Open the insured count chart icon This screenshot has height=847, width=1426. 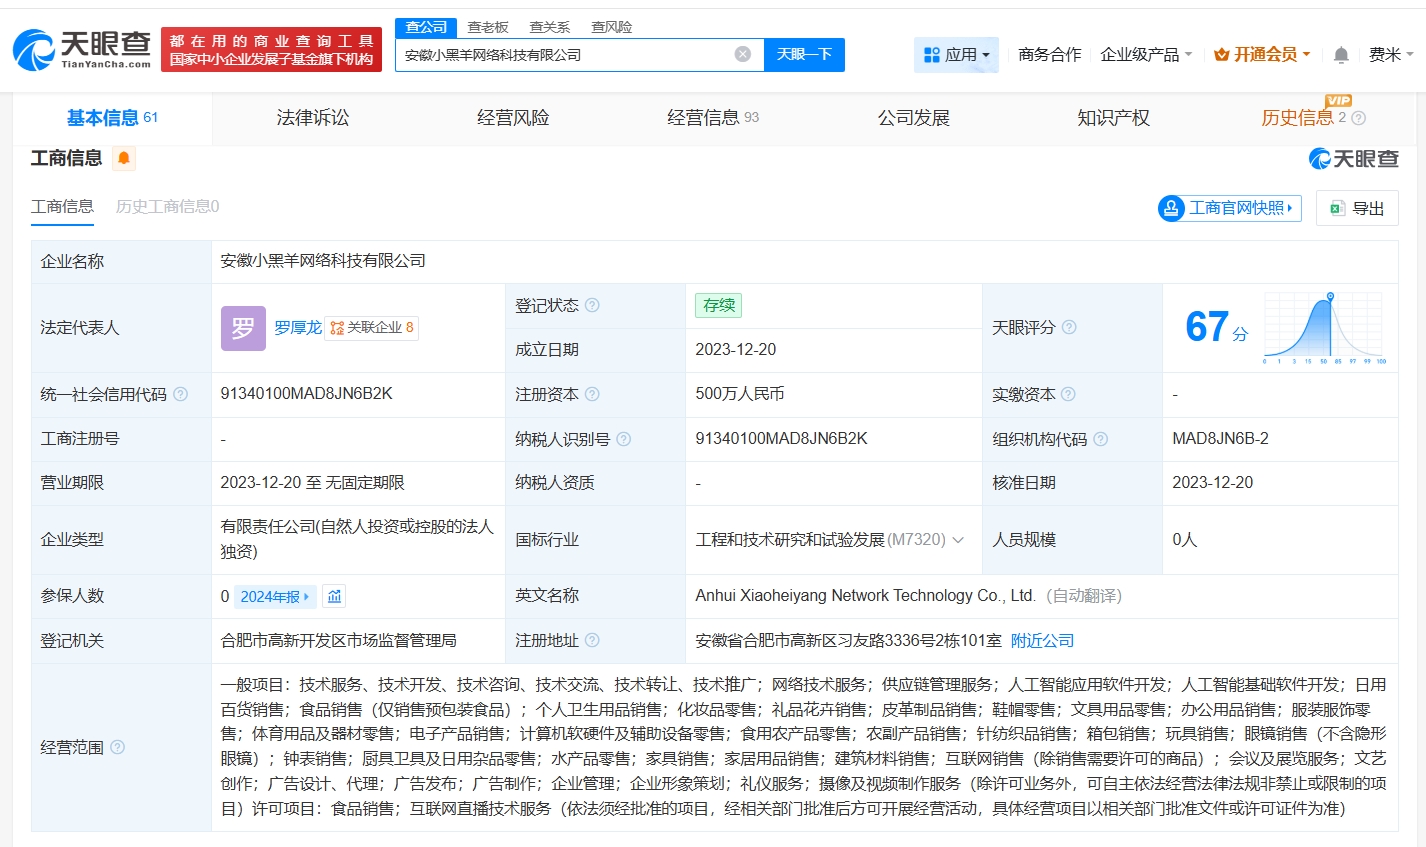click(335, 596)
